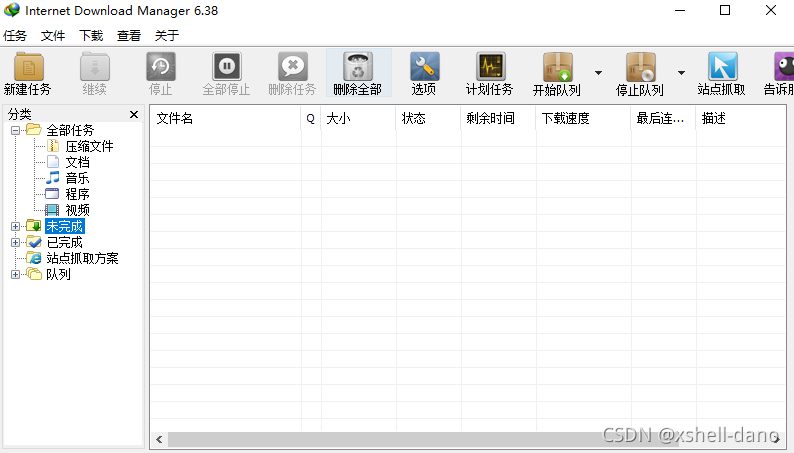Open the 计划任务 scheduler icon
Screen dimensions: 794x453
pyautogui.click(x=490, y=67)
